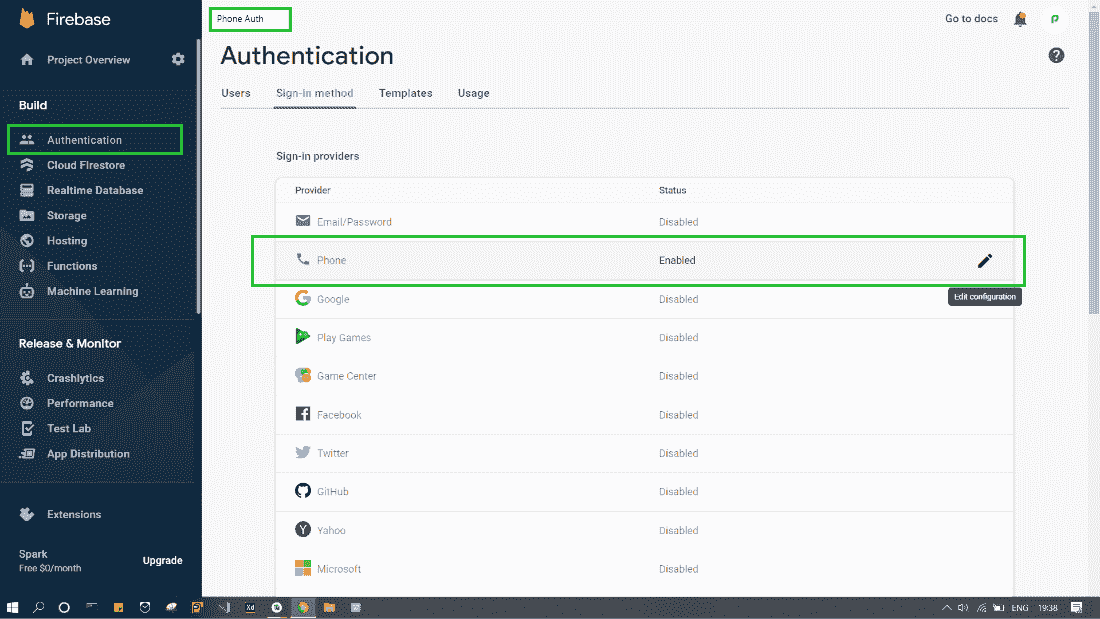Open Crashlytics in the sidebar
The image size is (1100, 619).
(75, 378)
